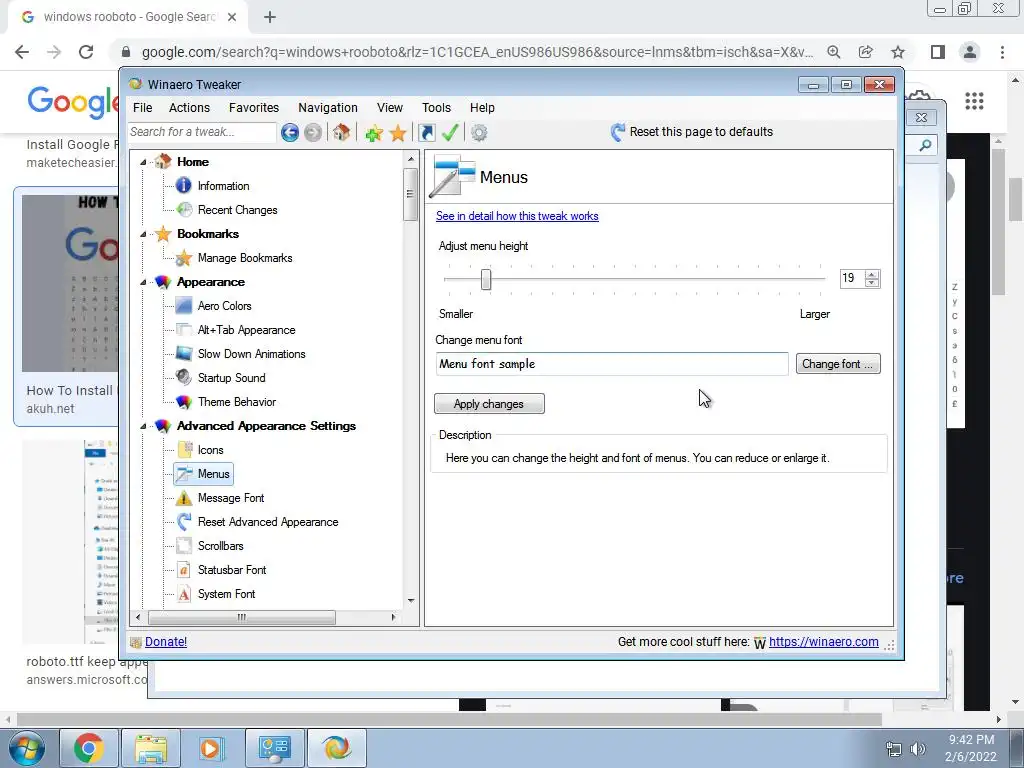
Task: Decrease menu height with spinner down arrow
Action: tap(872, 283)
